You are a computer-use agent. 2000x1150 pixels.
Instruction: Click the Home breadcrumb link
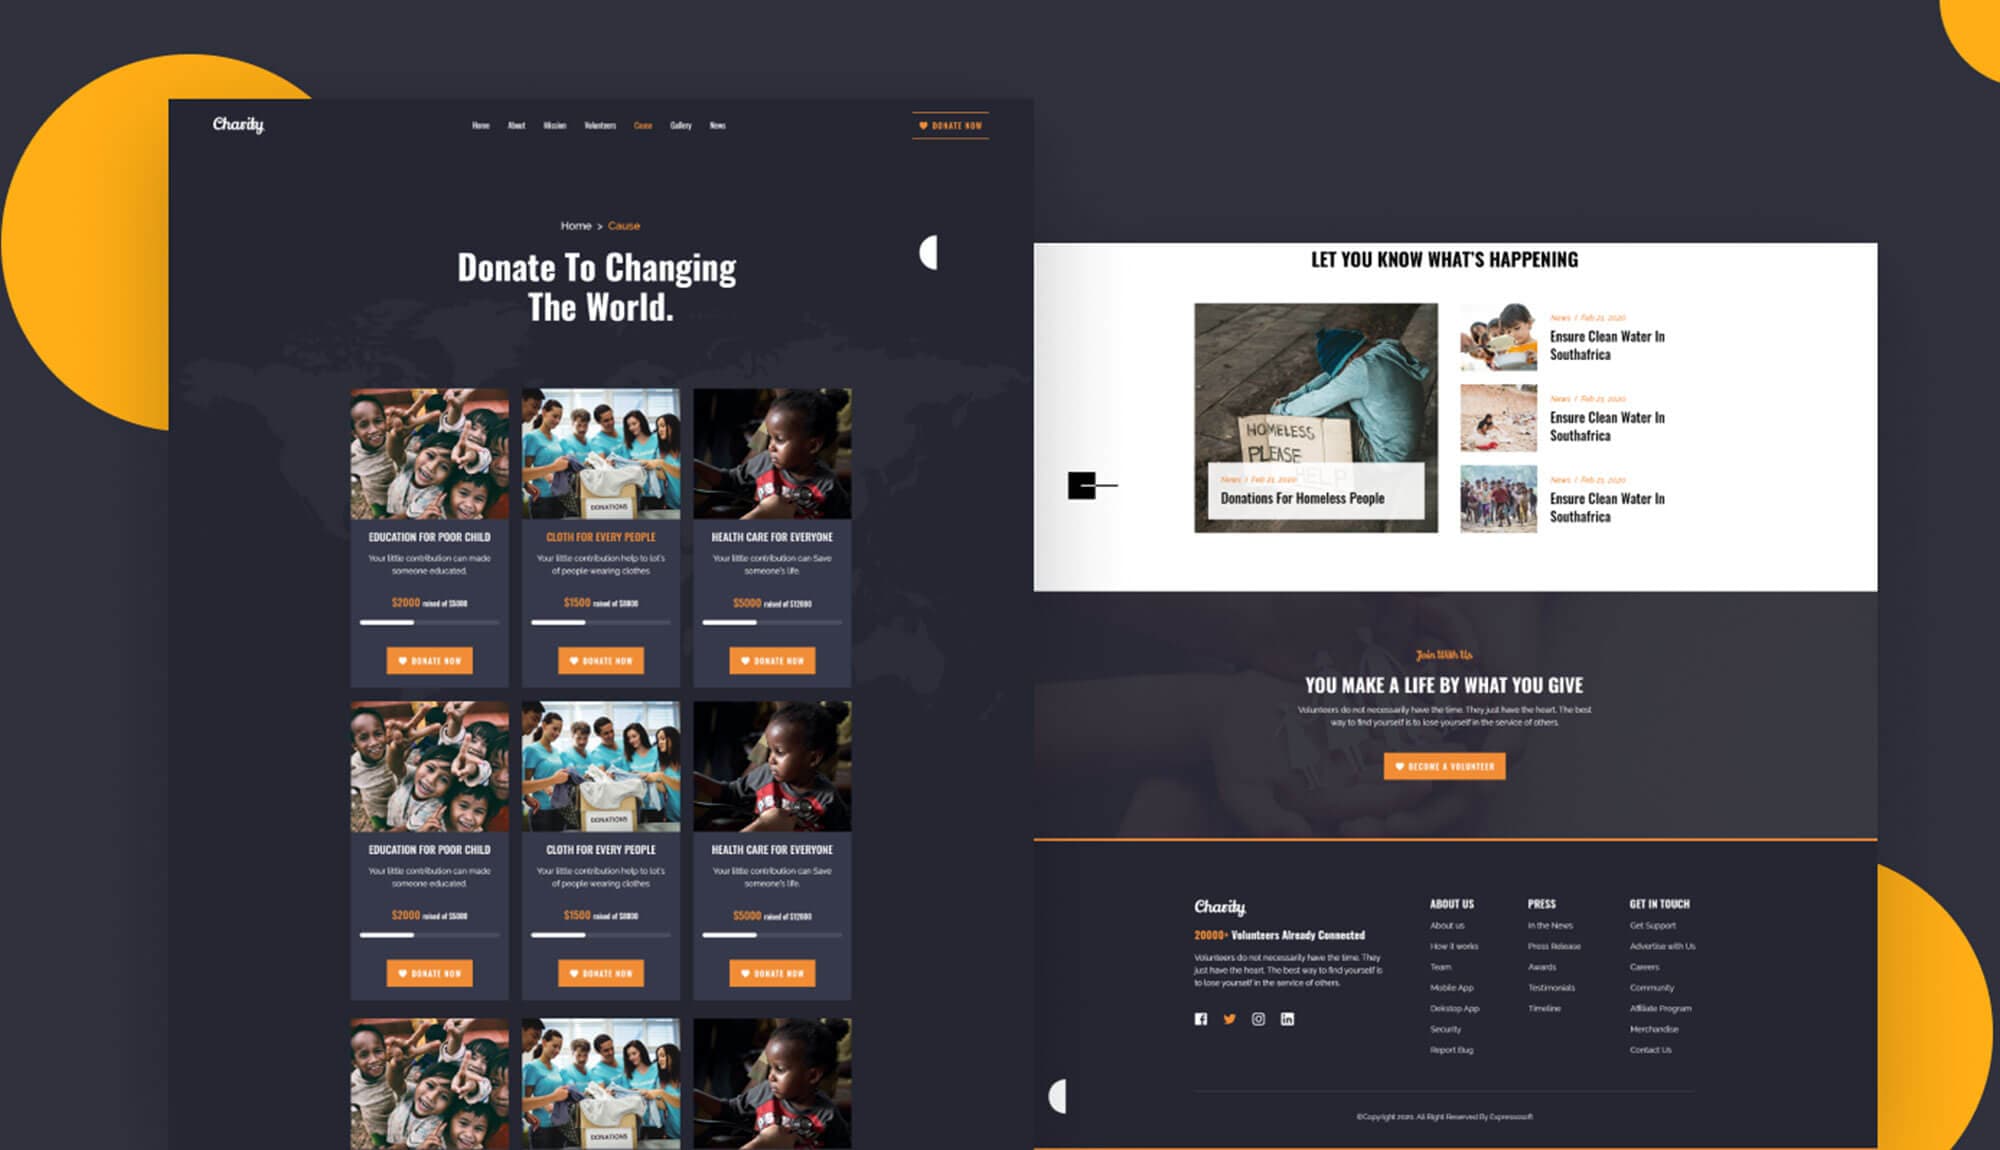coord(575,226)
